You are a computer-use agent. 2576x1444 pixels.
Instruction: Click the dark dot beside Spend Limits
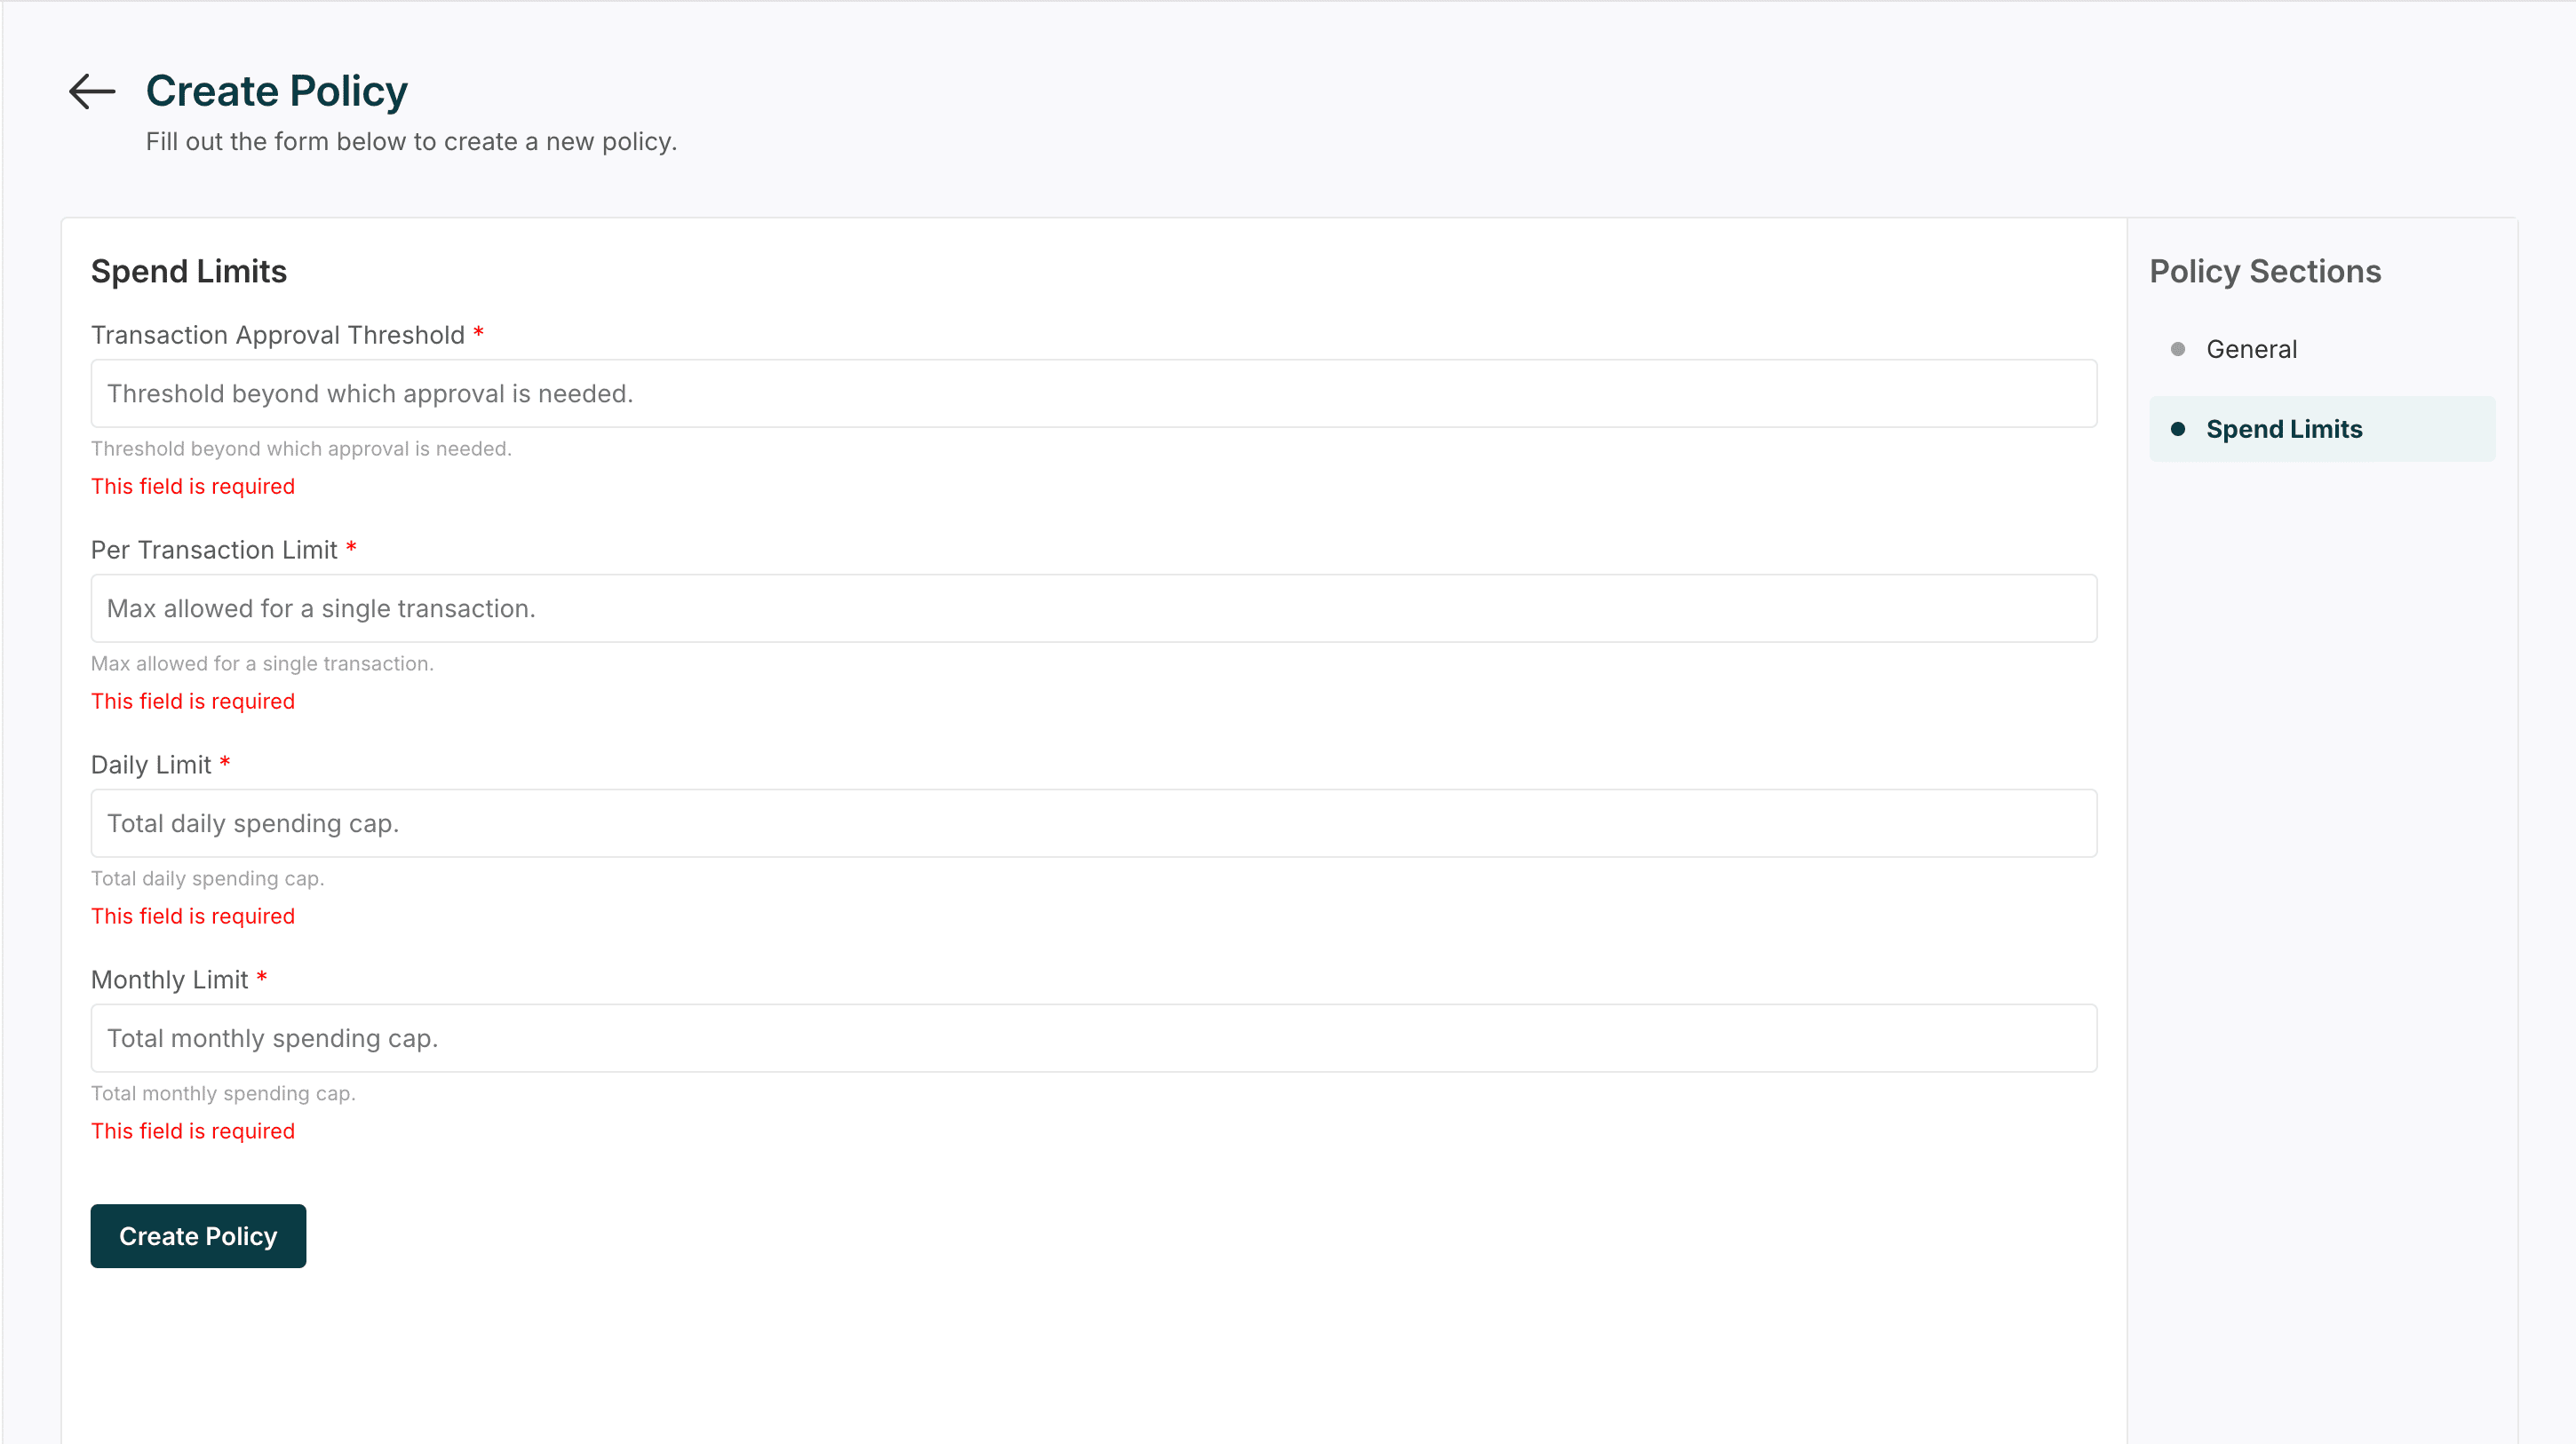coord(2177,429)
